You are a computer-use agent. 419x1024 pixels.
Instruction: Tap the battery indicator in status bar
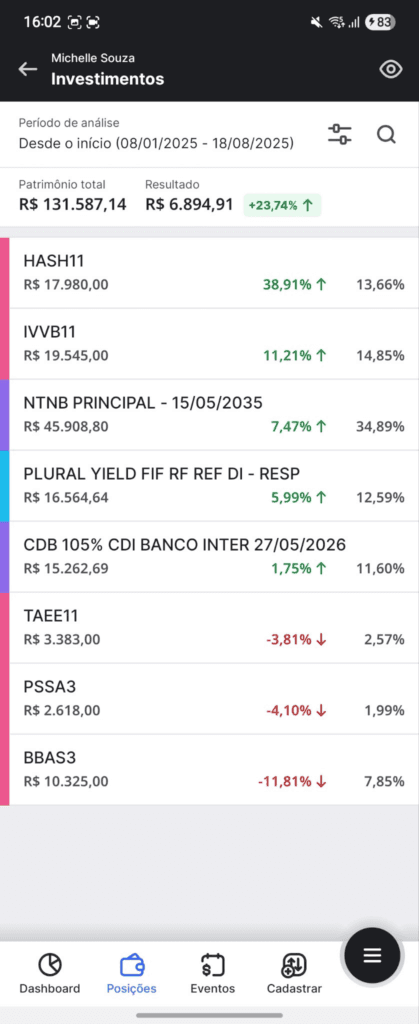(x=380, y=22)
